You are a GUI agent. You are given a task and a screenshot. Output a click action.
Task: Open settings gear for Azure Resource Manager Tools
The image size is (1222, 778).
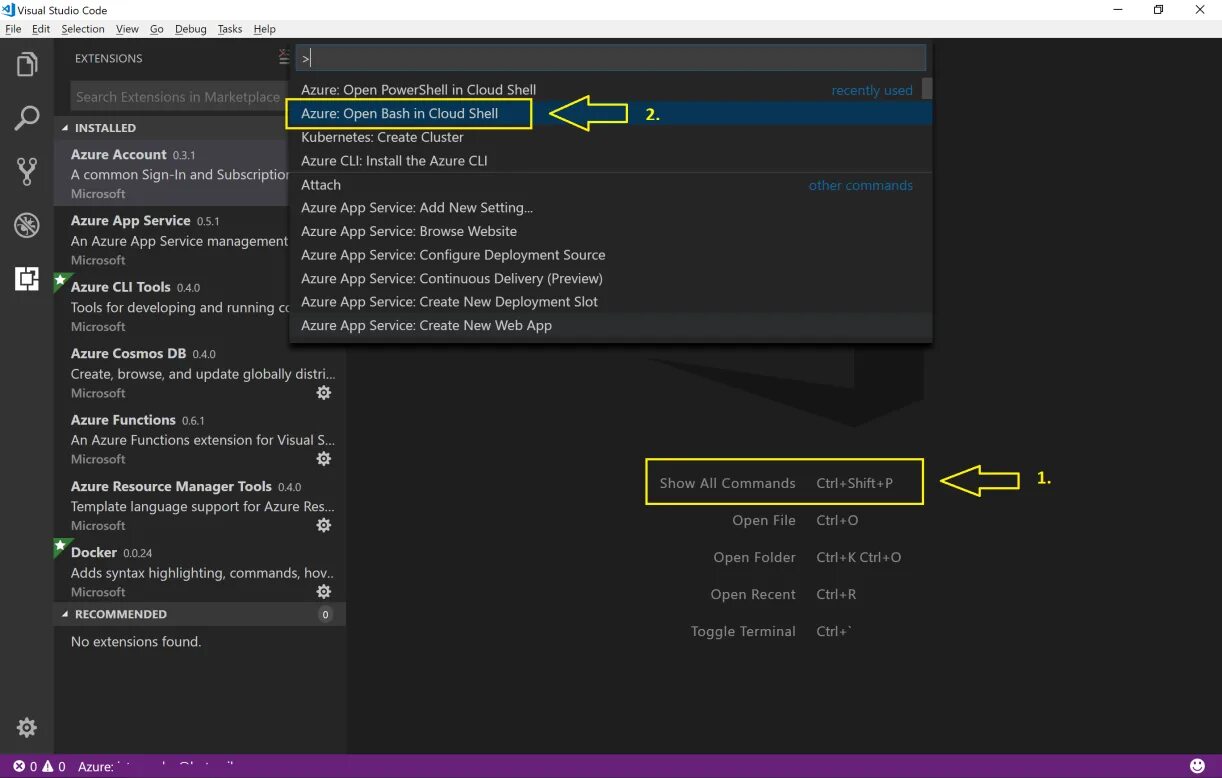324,525
